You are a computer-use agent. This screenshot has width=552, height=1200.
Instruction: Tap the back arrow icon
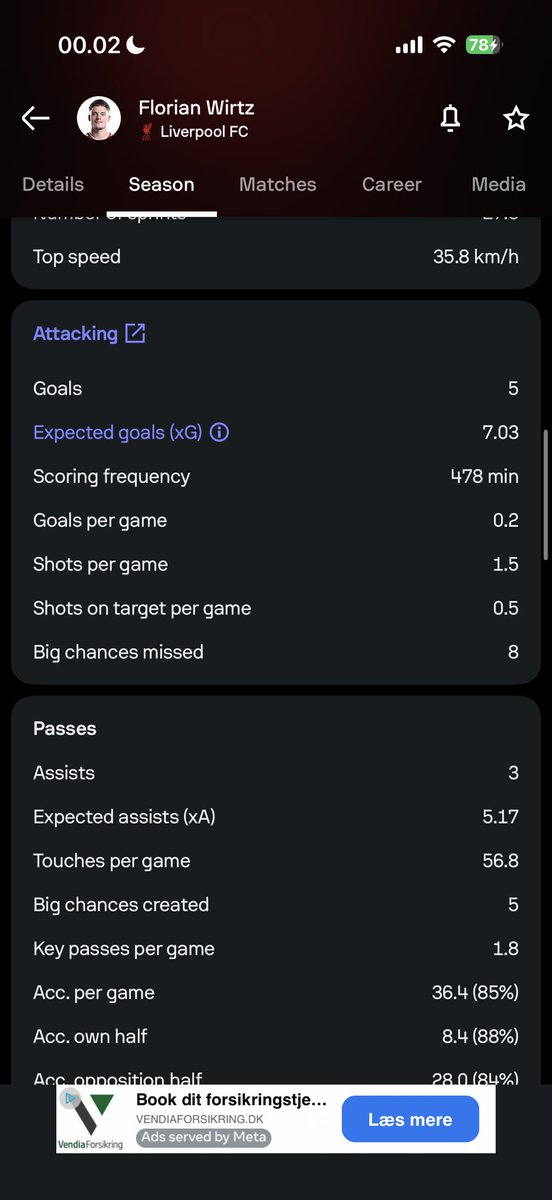tap(35, 118)
